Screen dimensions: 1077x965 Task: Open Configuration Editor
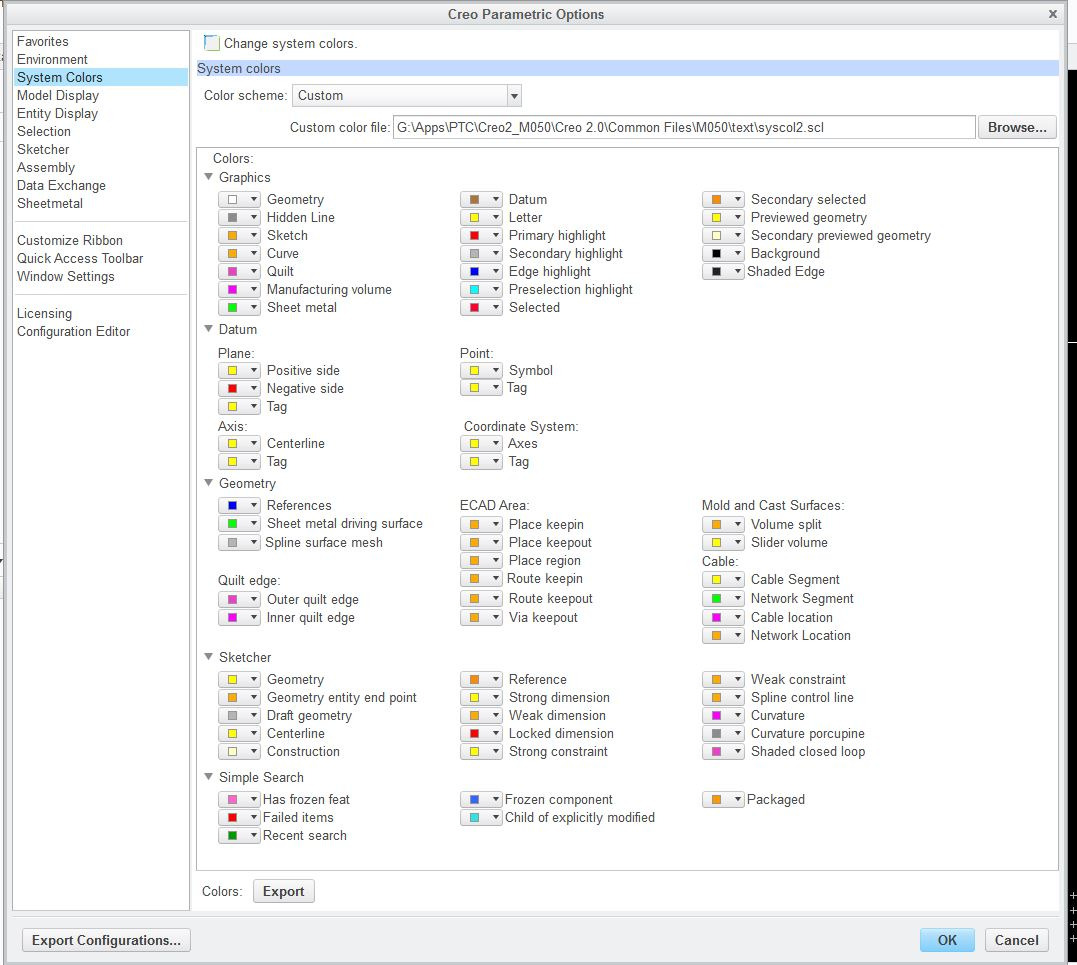pos(73,331)
